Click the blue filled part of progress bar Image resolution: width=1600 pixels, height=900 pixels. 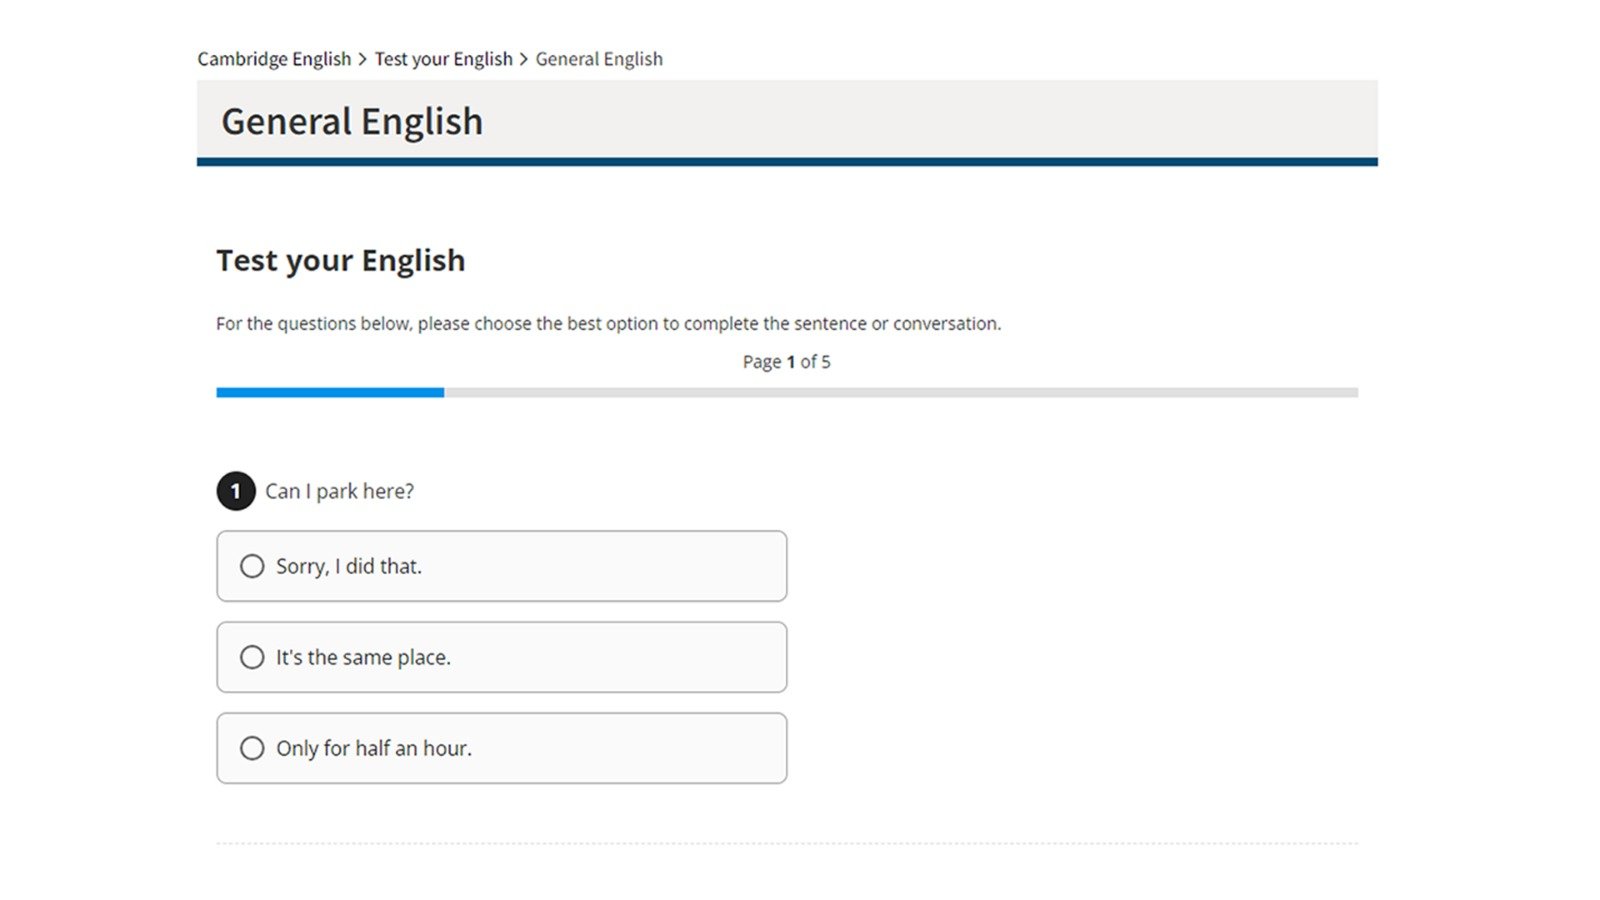coord(330,393)
